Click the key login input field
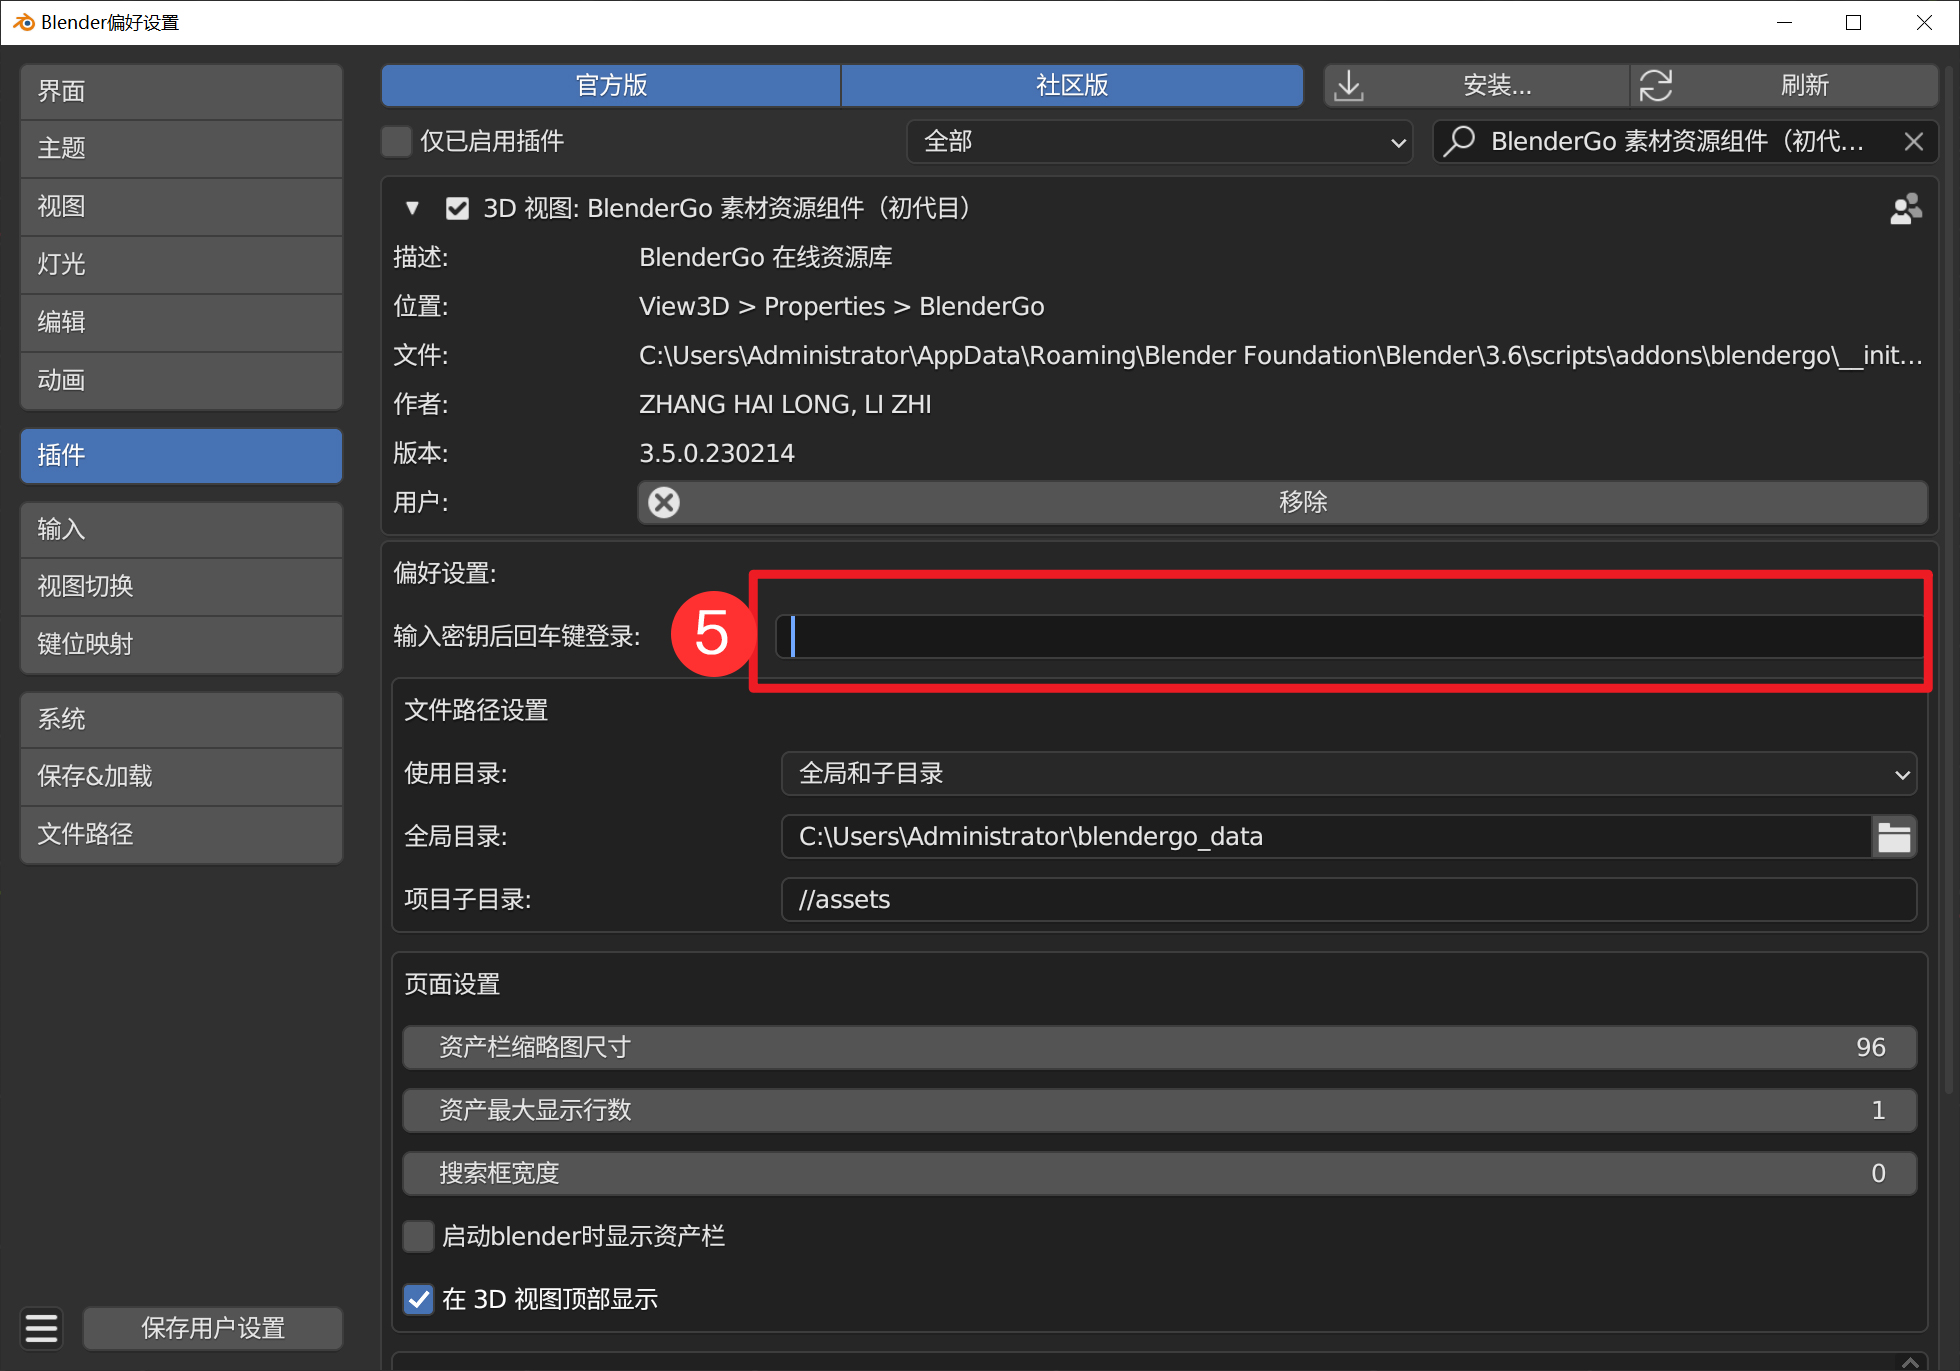 coord(1350,636)
